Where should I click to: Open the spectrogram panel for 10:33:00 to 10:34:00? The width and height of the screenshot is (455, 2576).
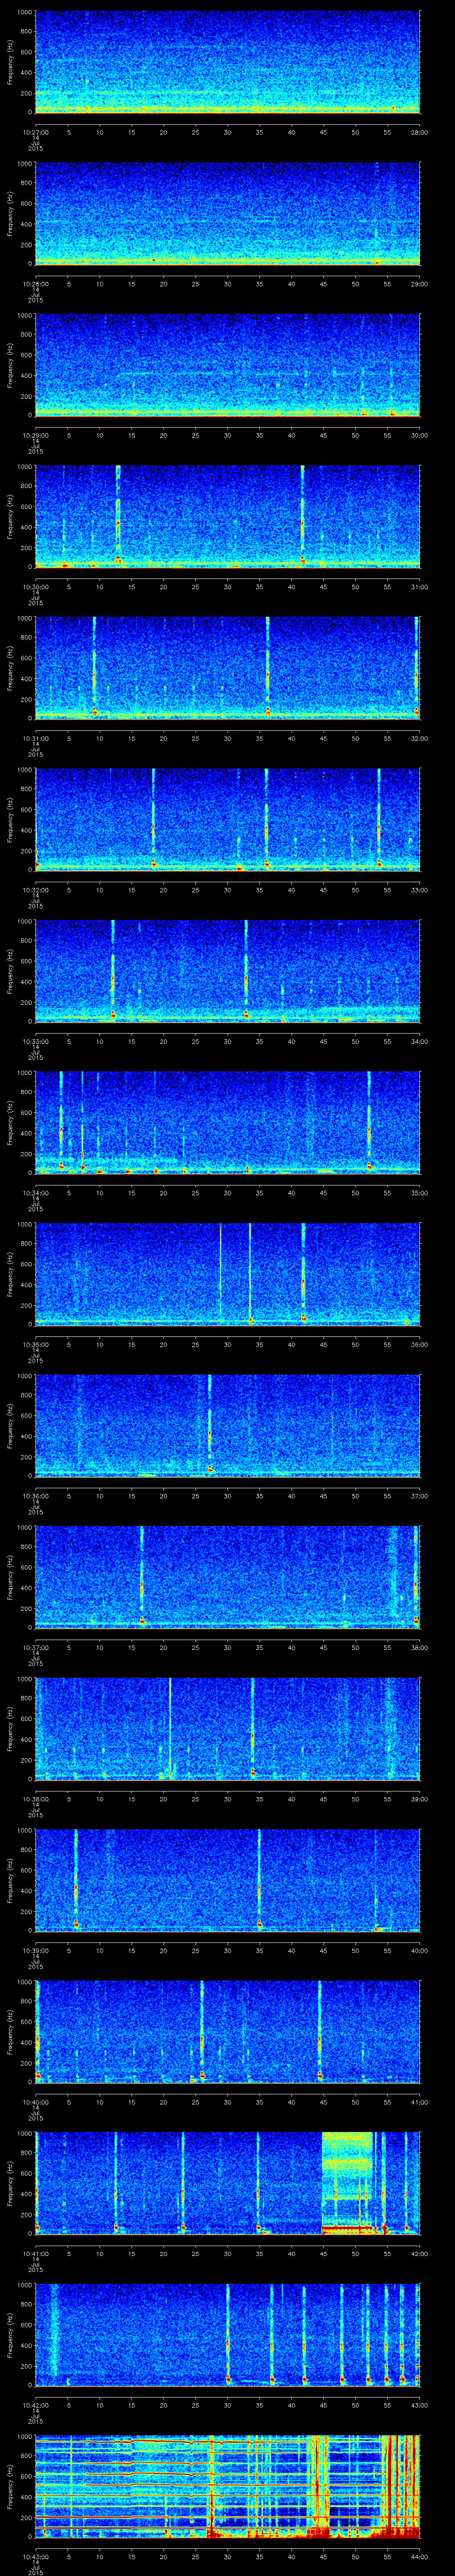pos(228,971)
